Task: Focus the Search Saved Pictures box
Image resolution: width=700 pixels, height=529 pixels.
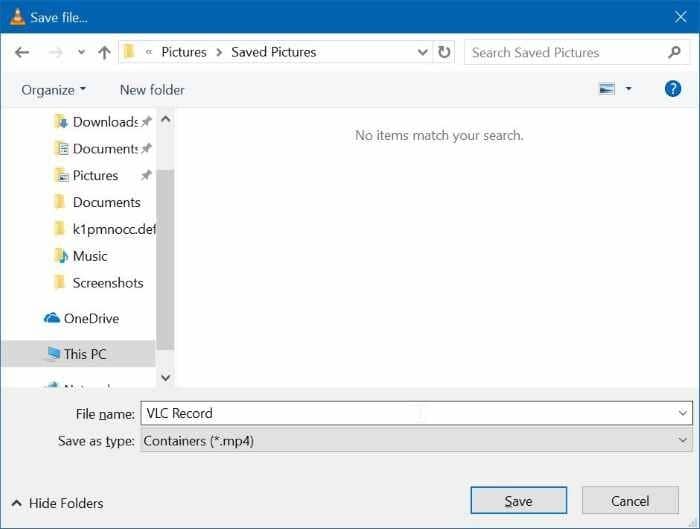Action: pyautogui.click(x=577, y=52)
